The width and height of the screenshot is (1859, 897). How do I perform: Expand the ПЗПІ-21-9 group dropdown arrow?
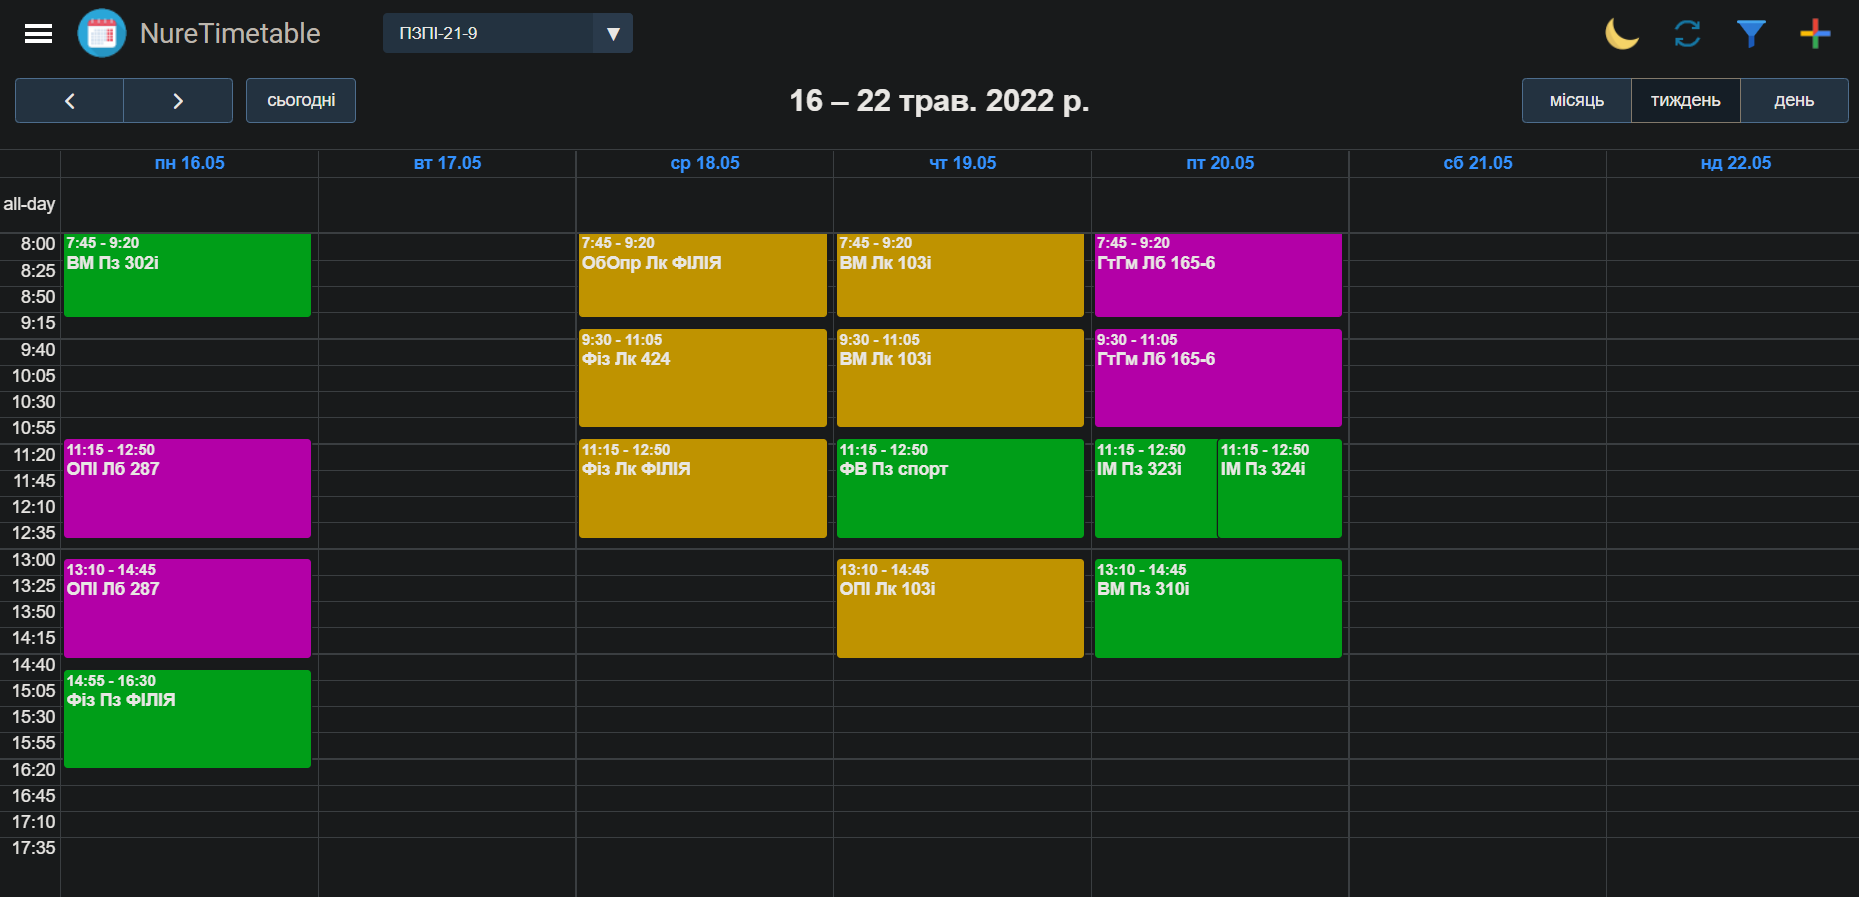click(613, 33)
